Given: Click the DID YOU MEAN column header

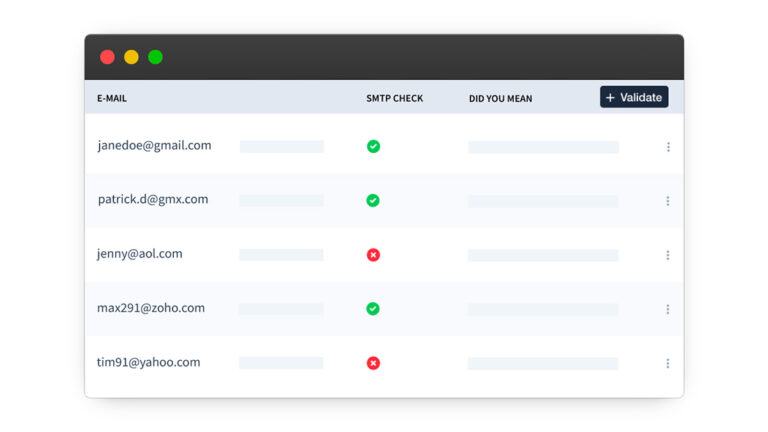Looking at the screenshot, I should 500,99.
